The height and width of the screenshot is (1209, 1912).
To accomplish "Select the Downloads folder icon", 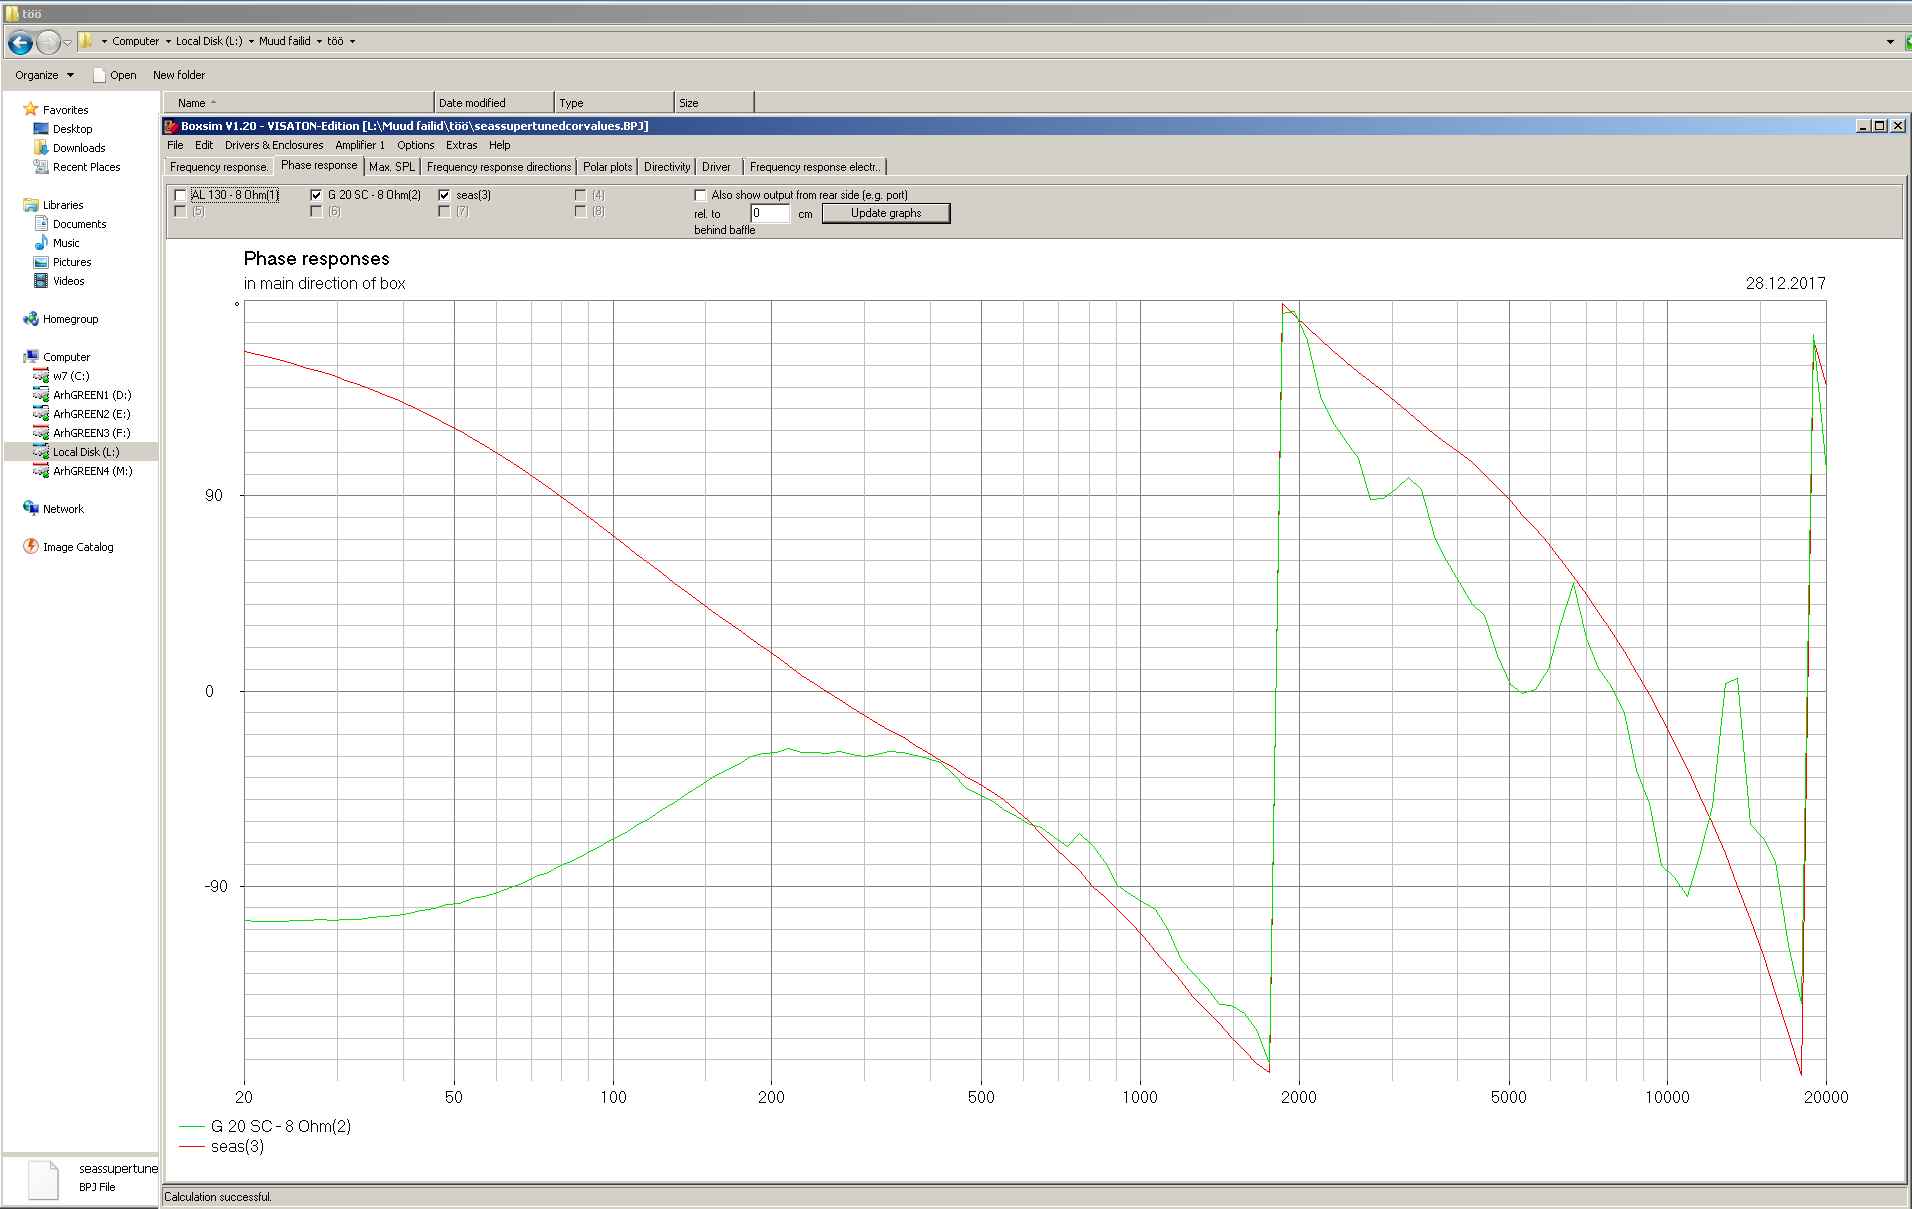I will tap(41, 148).
